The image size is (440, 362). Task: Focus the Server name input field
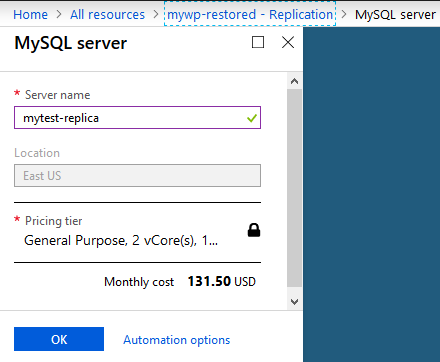(x=137, y=118)
